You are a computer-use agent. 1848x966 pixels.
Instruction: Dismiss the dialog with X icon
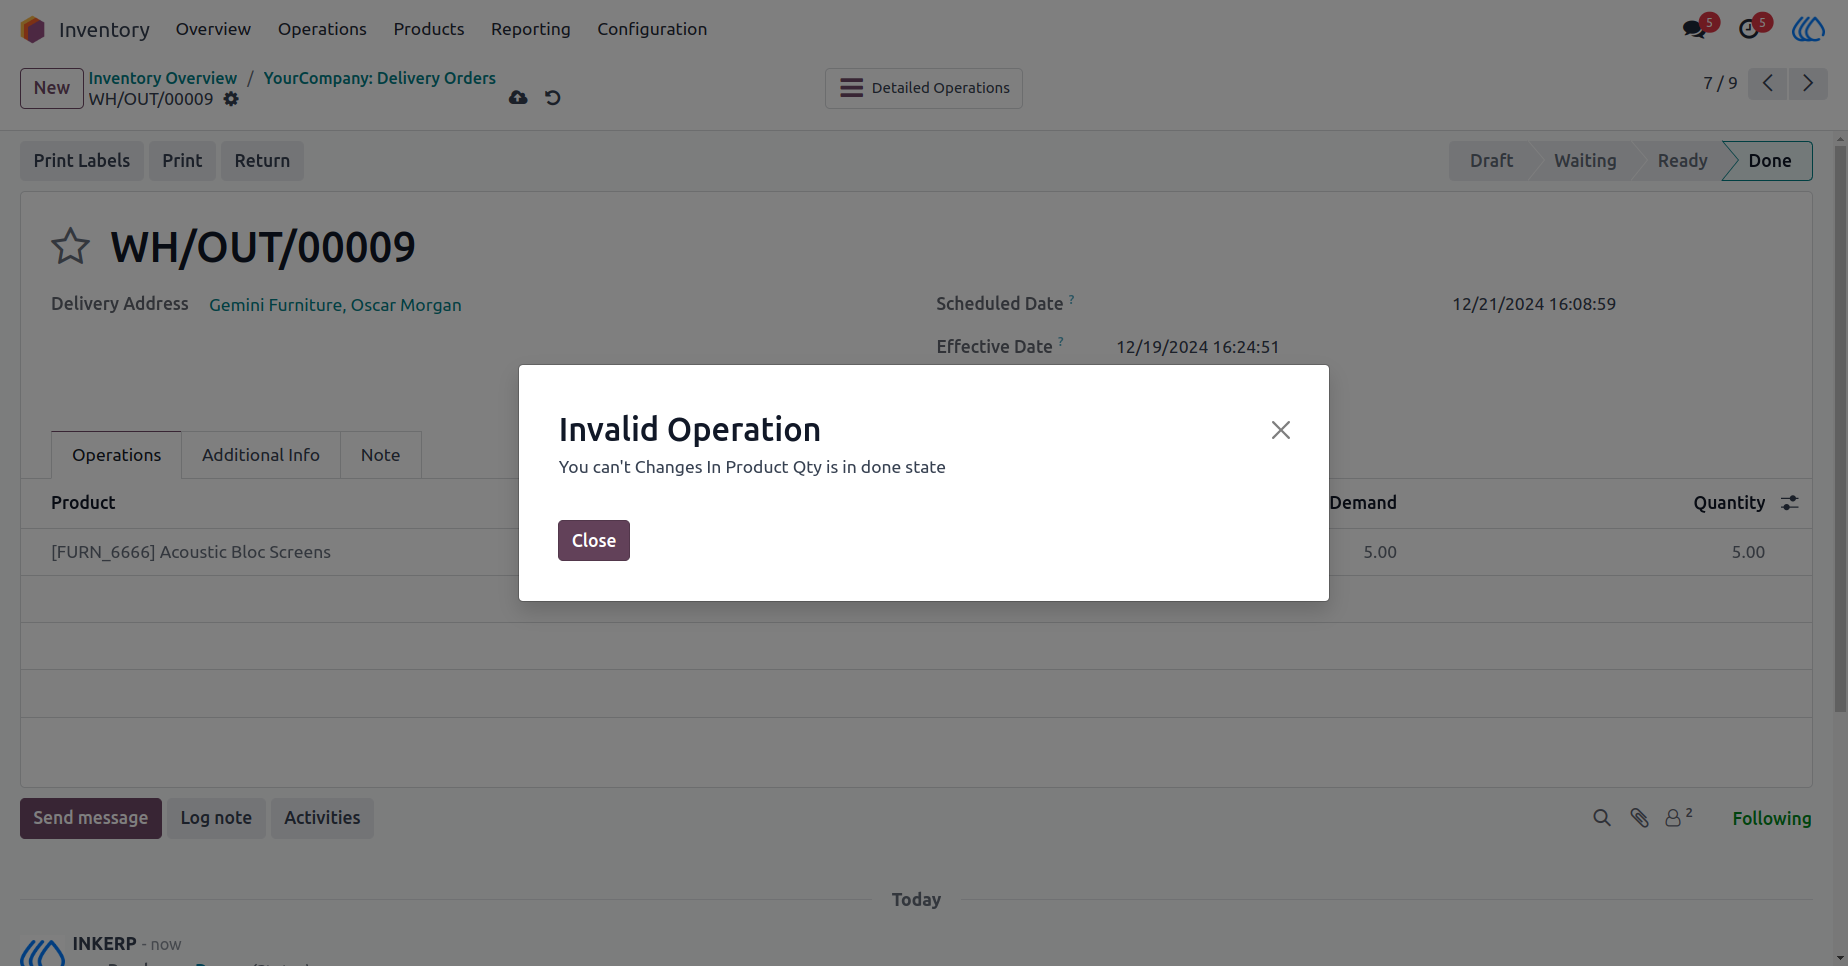click(x=1281, y=430)
